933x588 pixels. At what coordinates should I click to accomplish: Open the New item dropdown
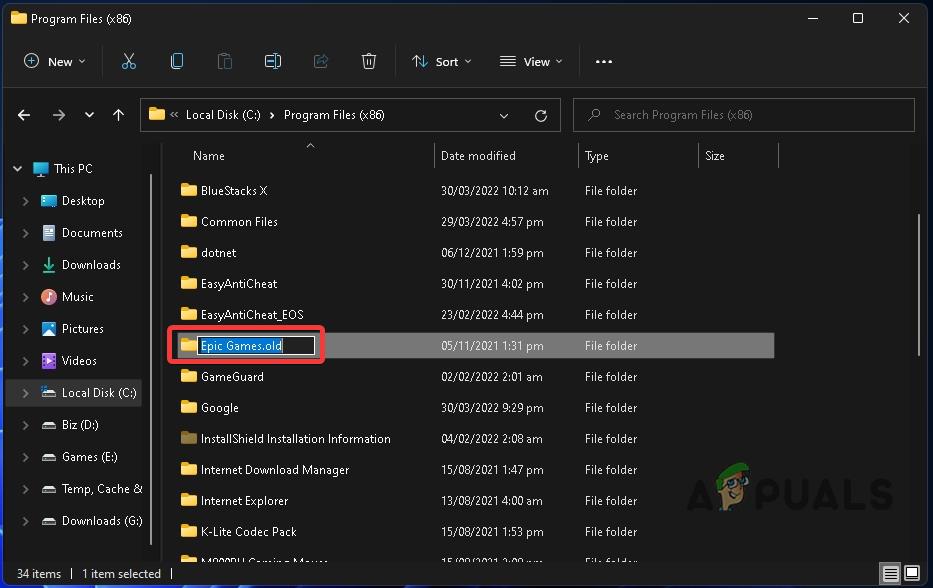(x=54, y=61)
